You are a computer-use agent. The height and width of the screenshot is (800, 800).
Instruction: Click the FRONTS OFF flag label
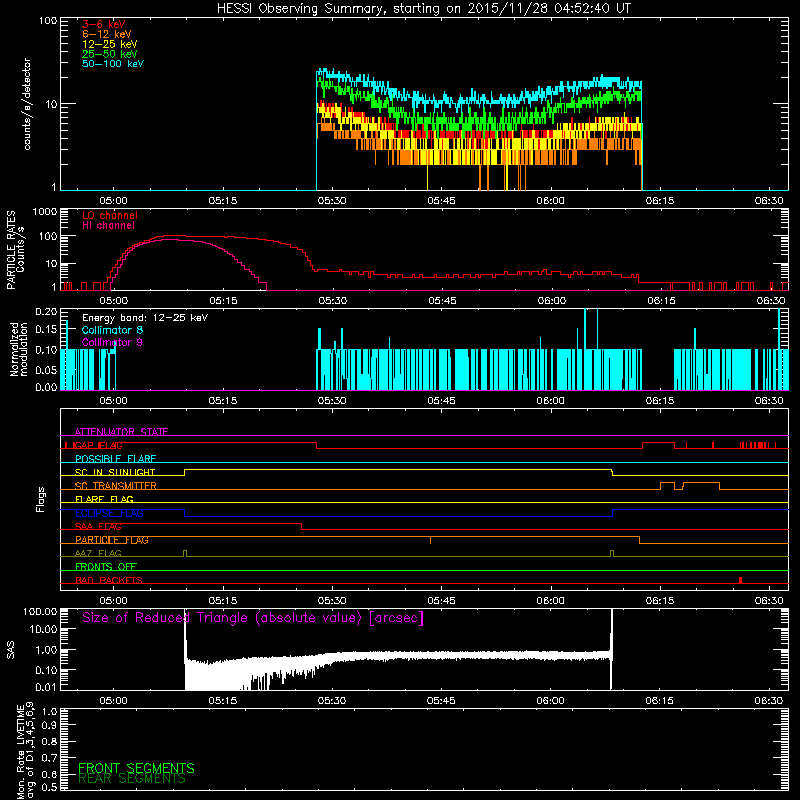106,566
